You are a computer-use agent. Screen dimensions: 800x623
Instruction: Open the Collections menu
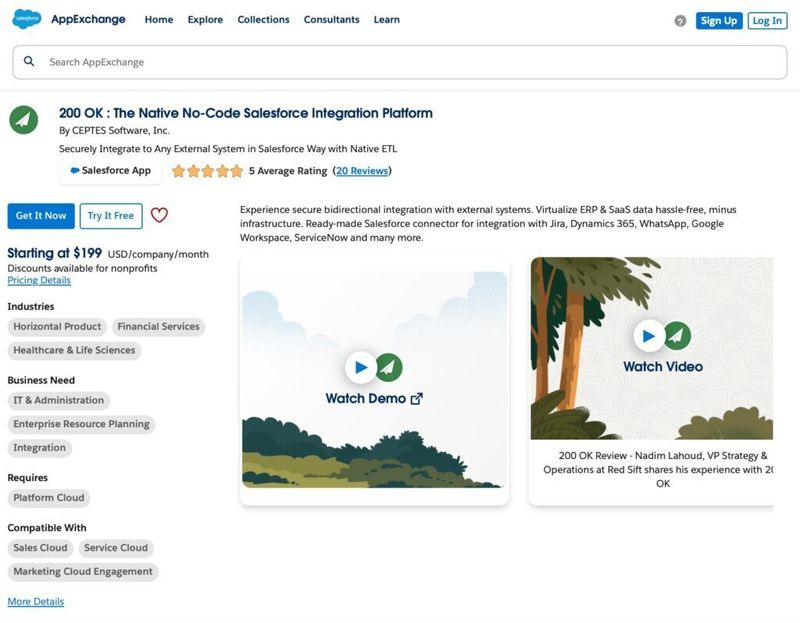coord(263,19)
